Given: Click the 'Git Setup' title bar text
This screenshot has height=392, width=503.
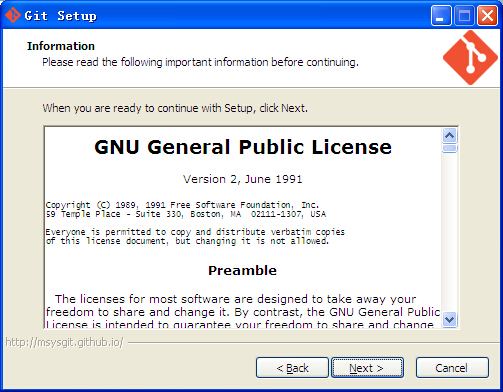Looking at the screenshot, I should [x=61, y=16].
